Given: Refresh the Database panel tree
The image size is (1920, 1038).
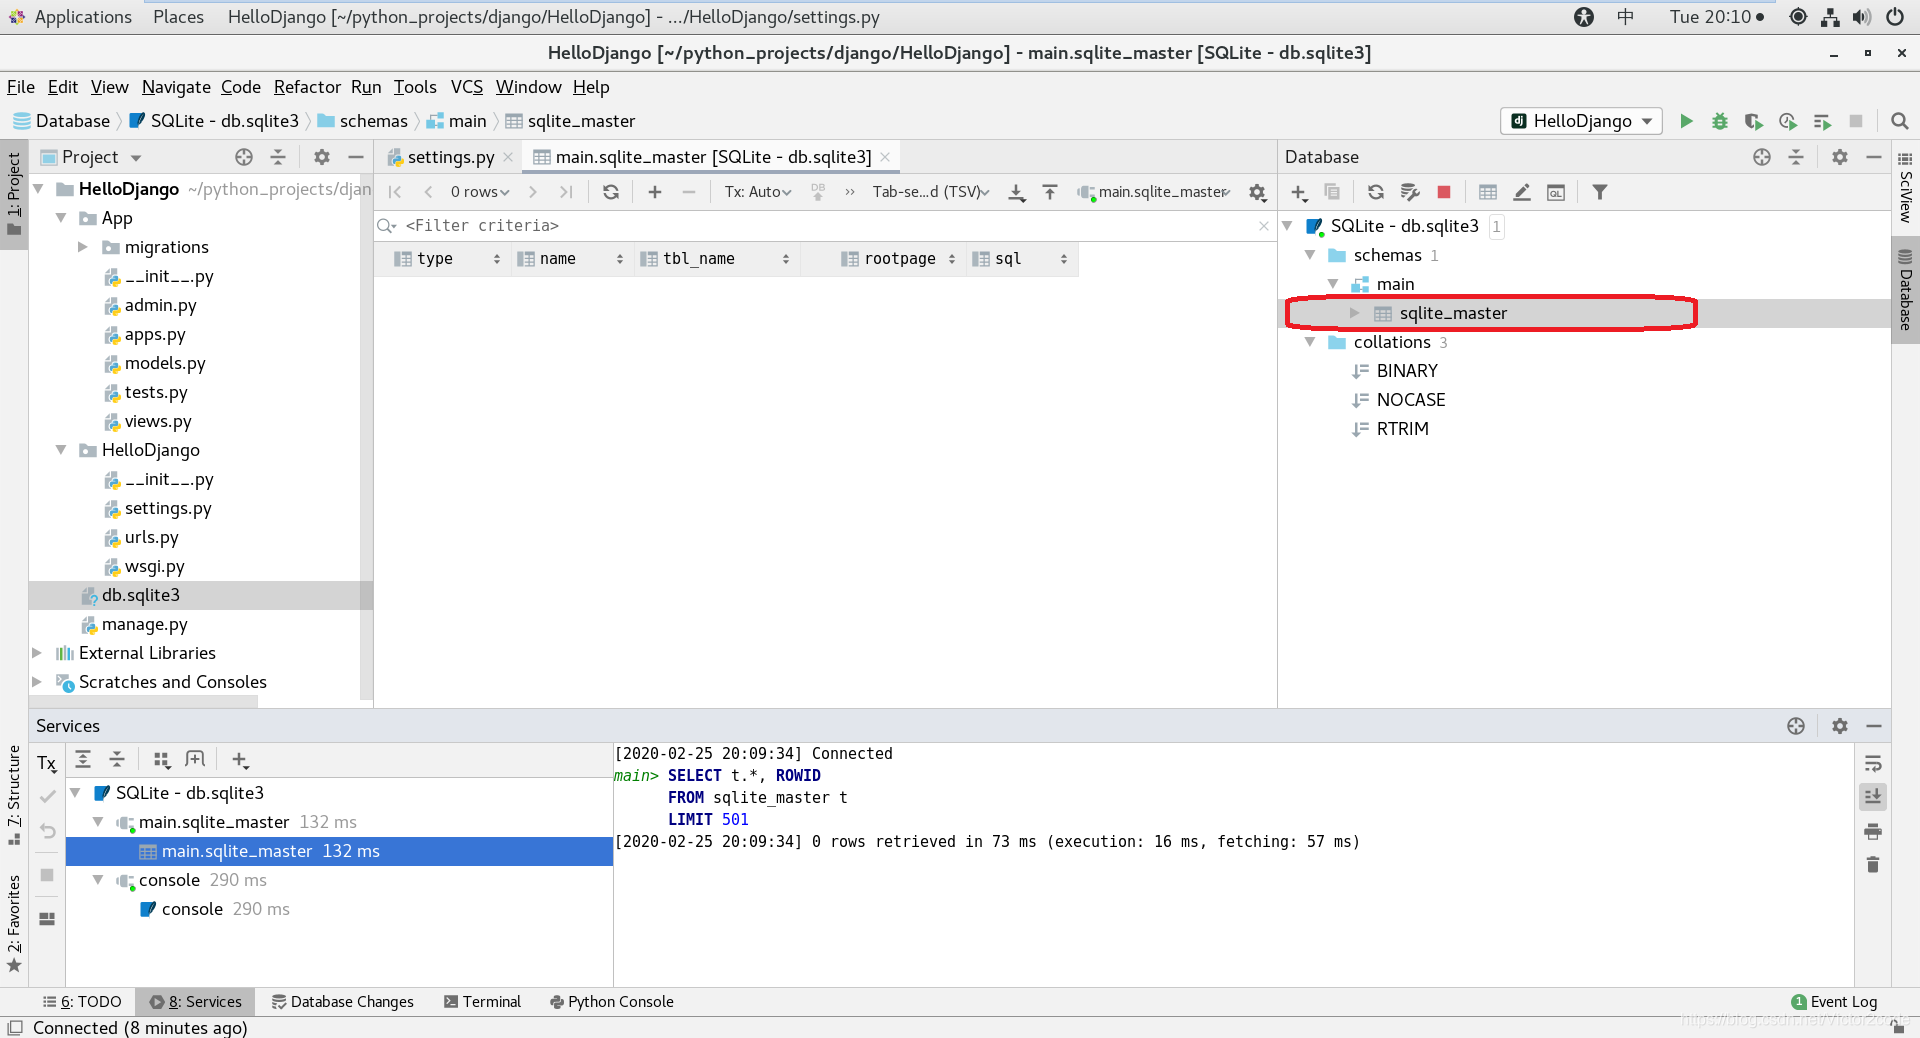Looking at the screenshot, I should (x=1376, y=192).
